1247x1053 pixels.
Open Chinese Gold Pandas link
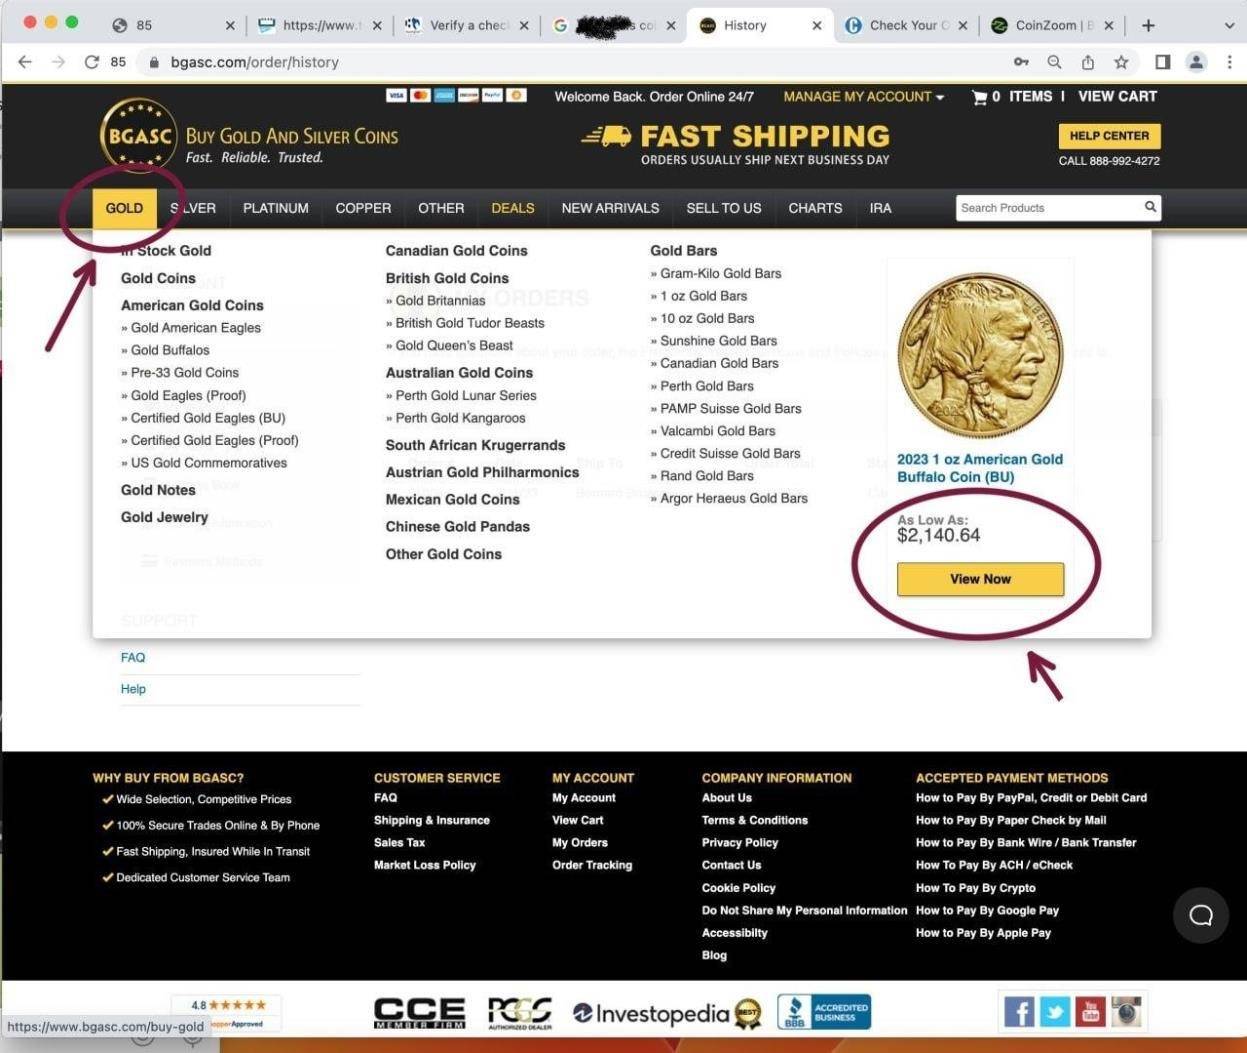pos(457,526)
